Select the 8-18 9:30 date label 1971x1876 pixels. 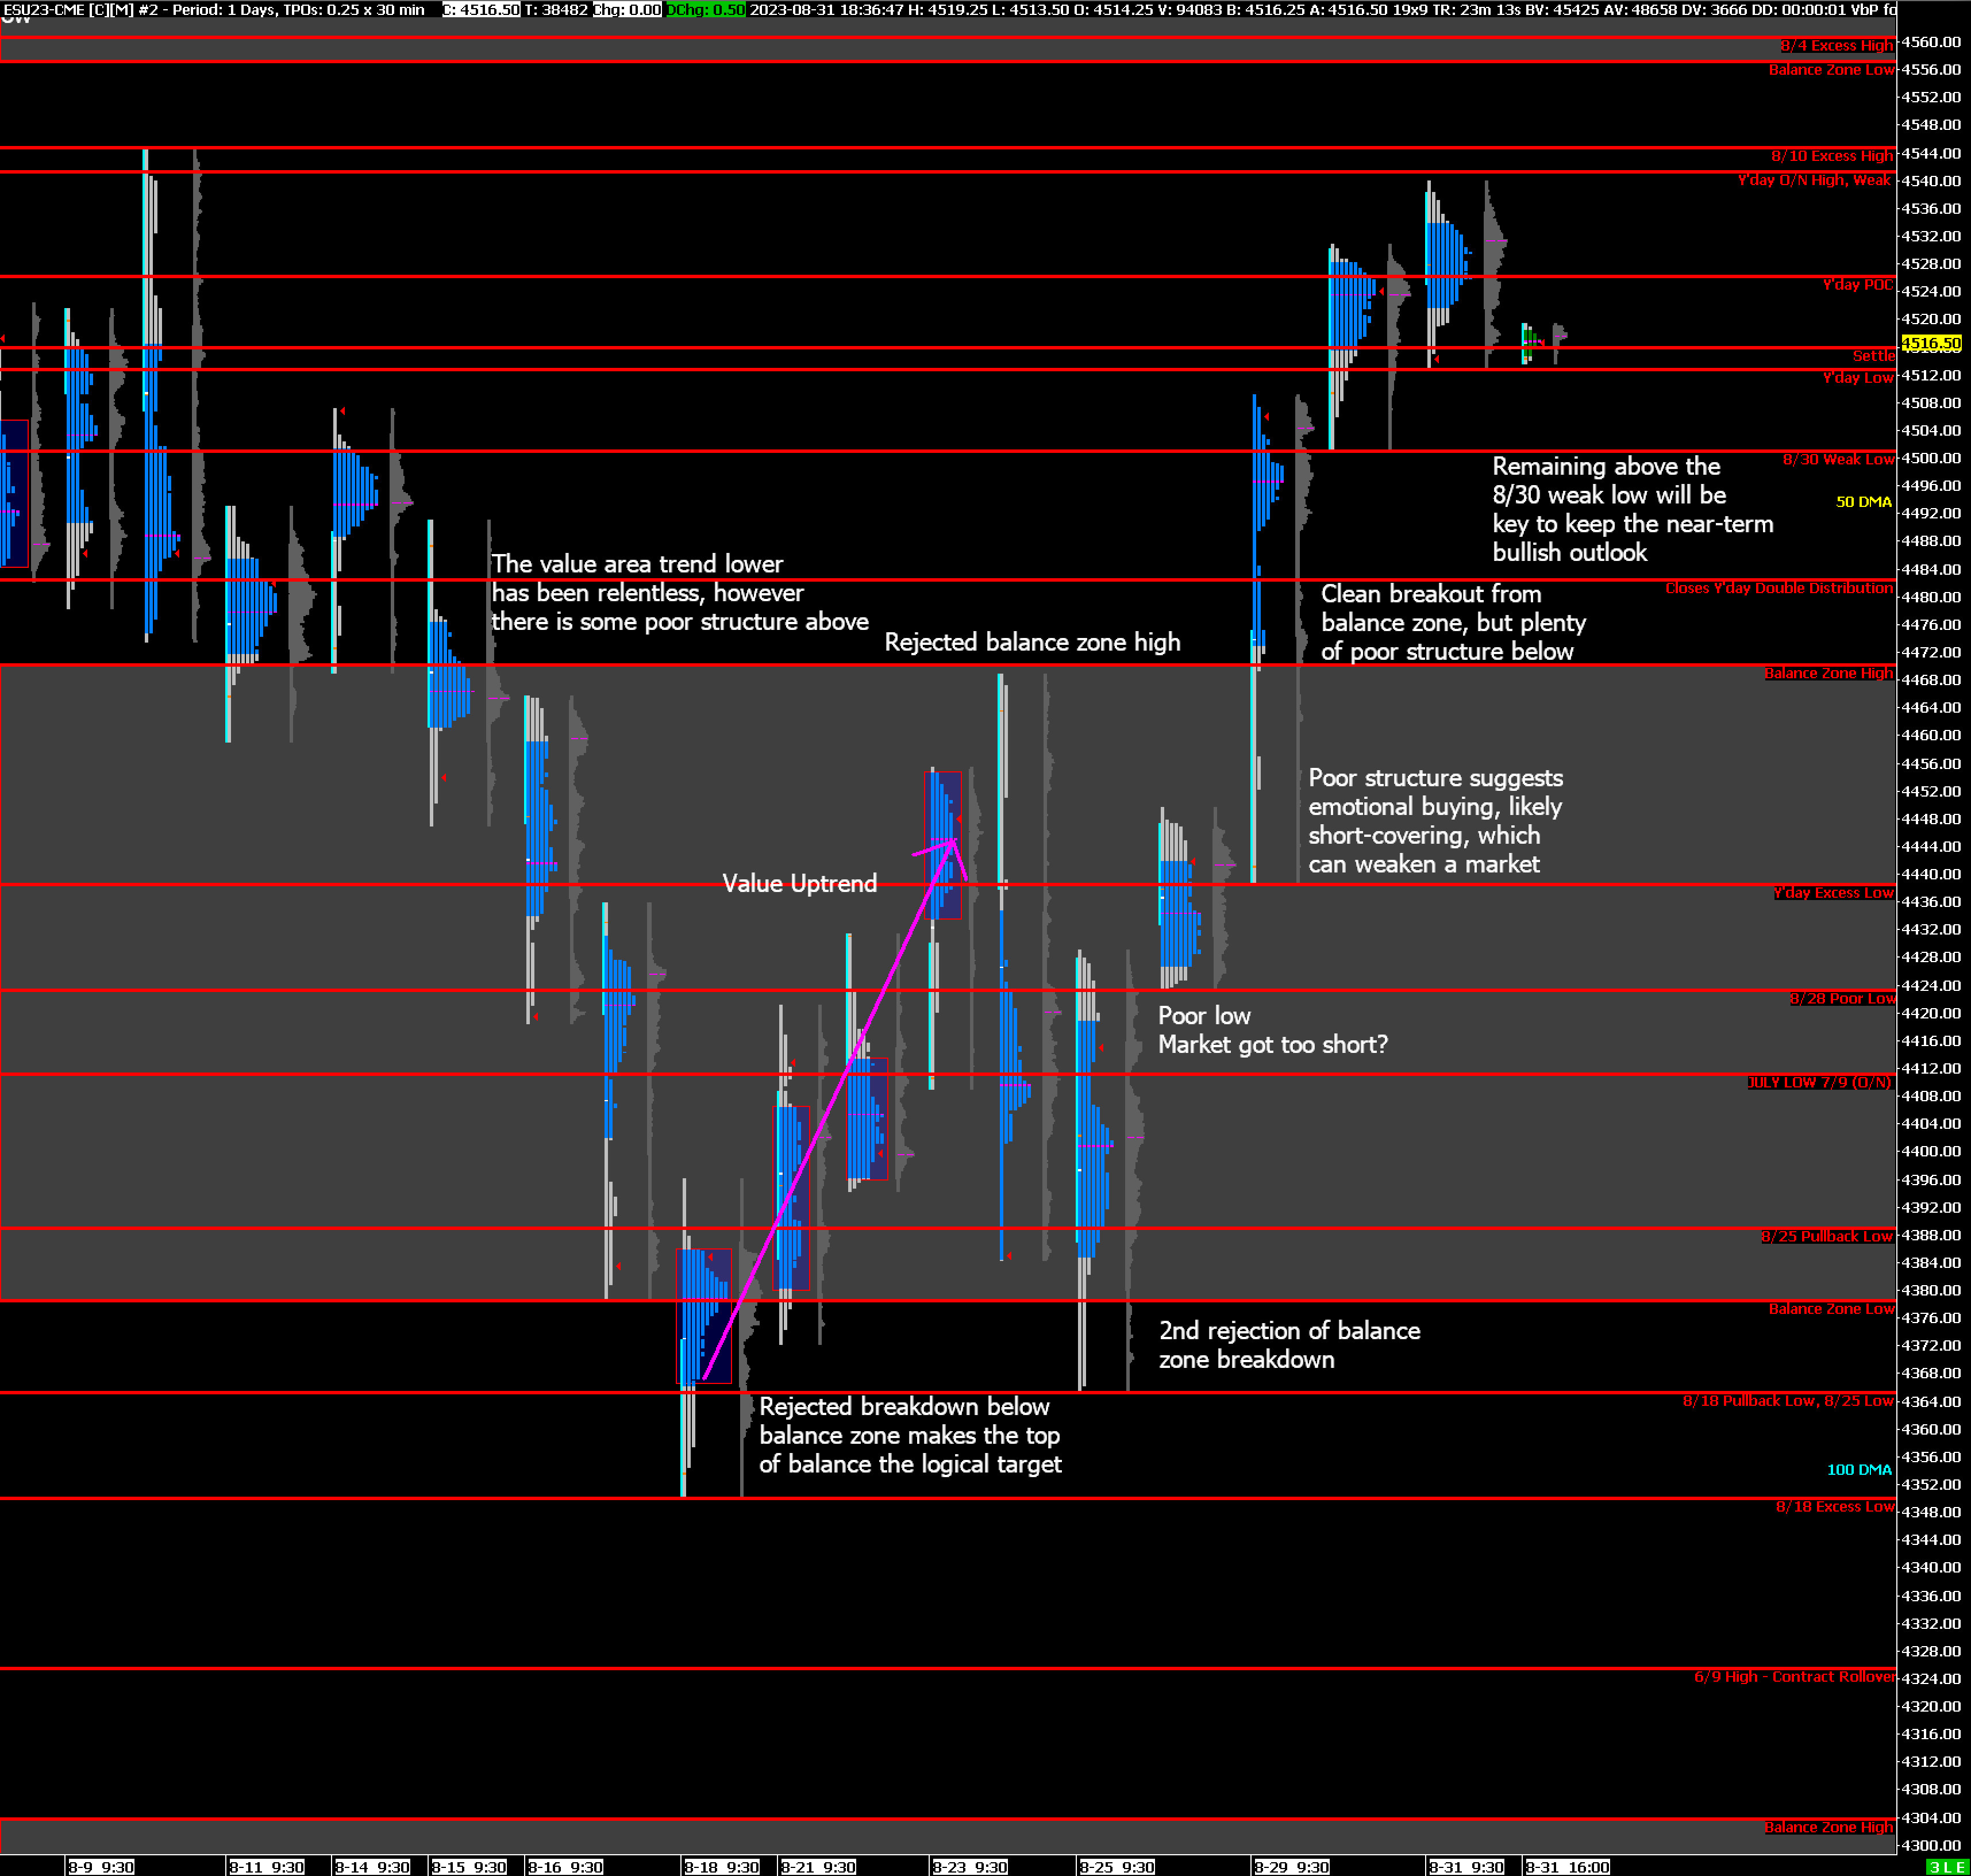(721, 1867)
